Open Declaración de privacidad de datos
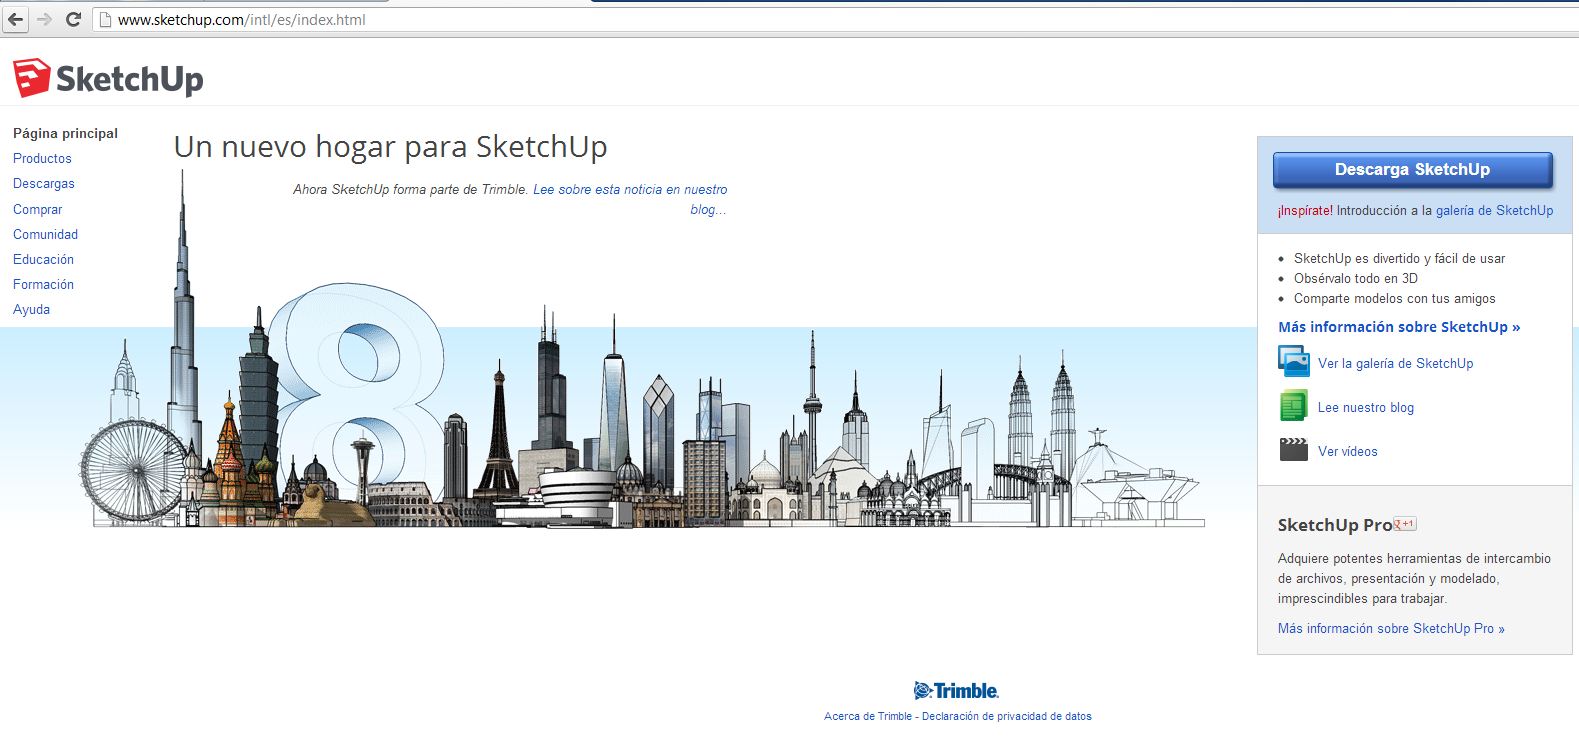 [x=1007, y=716]
